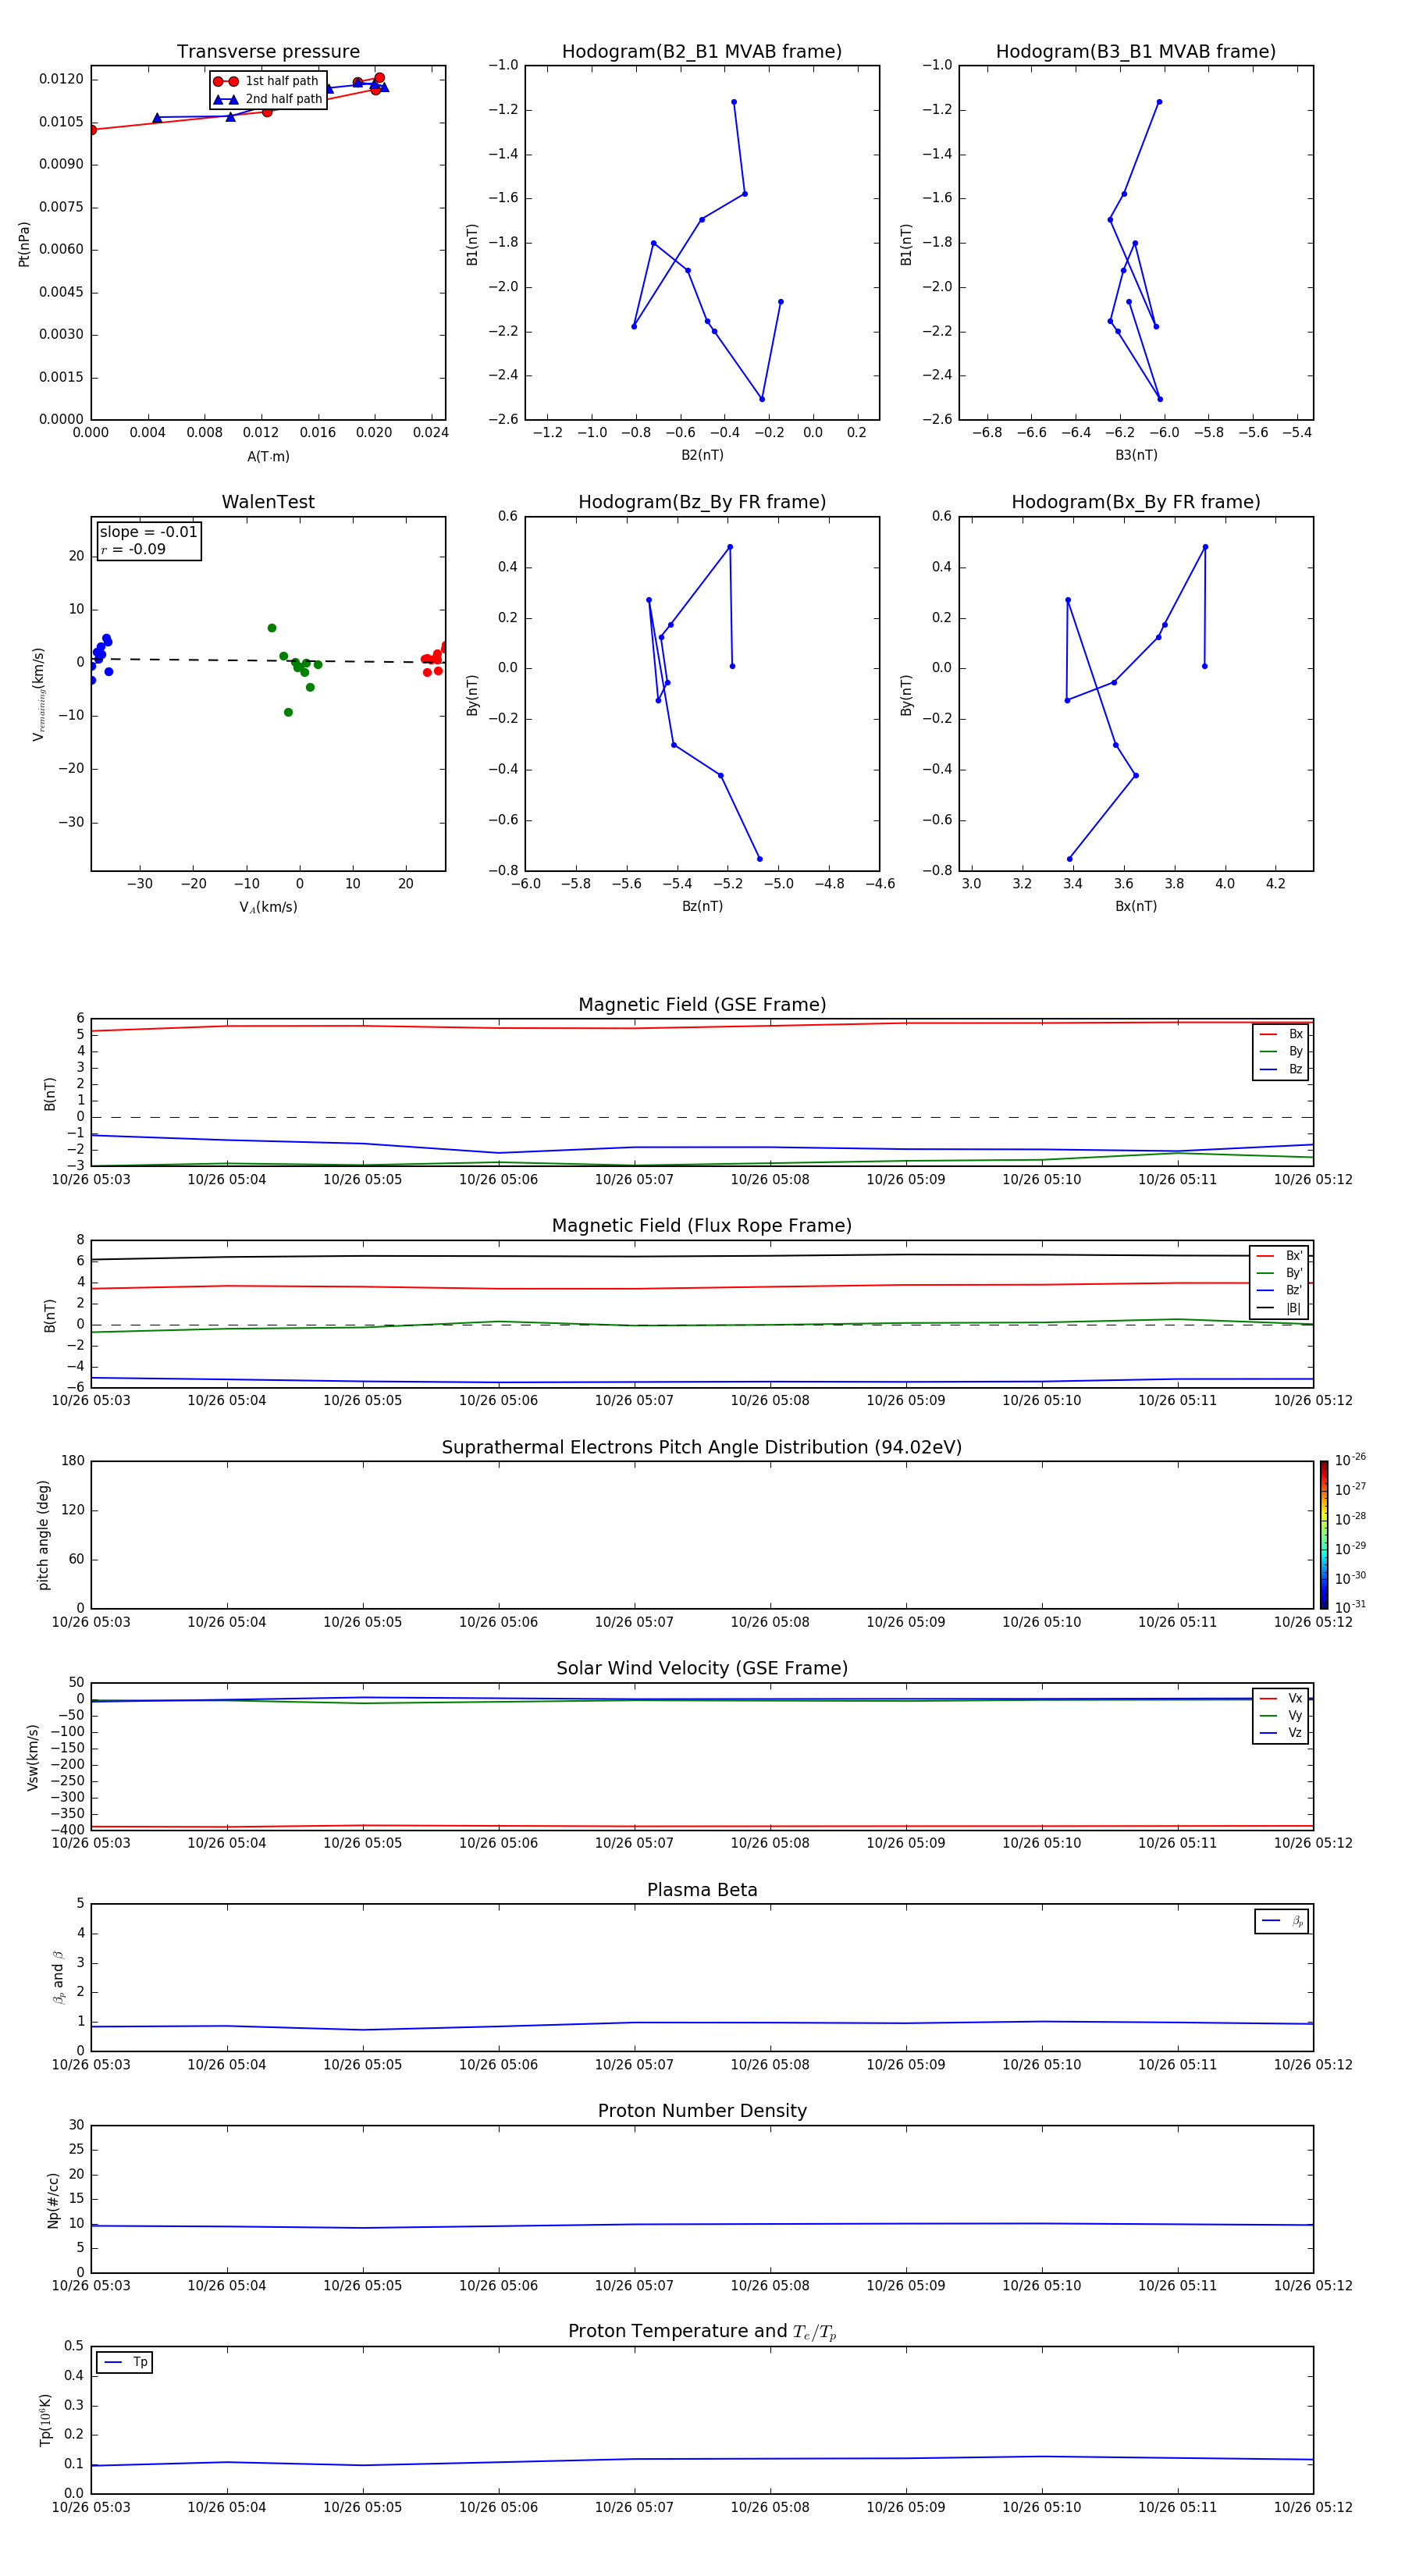
Task: Select |B| in the Flux Rope Frame legend
Action: point(1280,1308)
